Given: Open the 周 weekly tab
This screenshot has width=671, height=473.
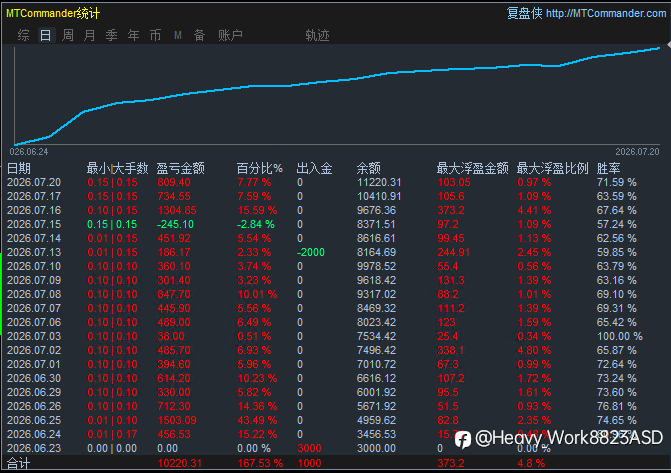Looking at the screenshot, I should click(x=68, y=35).
